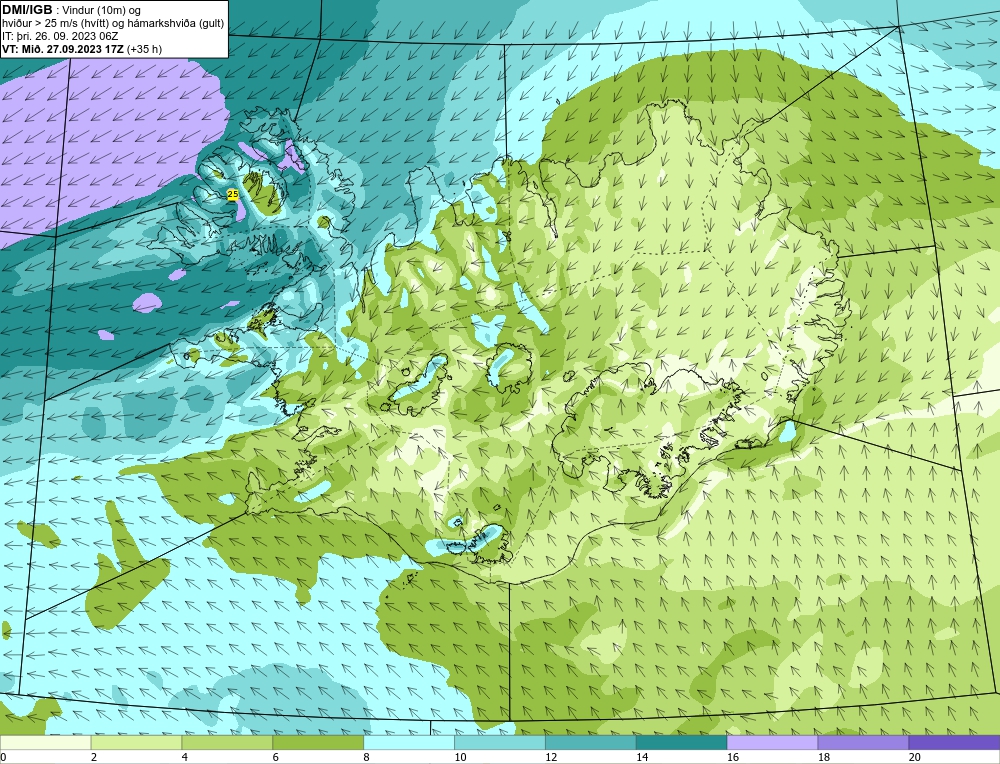Click the DMI/IGB title text

pyautogui.click(x=28, y=10)
